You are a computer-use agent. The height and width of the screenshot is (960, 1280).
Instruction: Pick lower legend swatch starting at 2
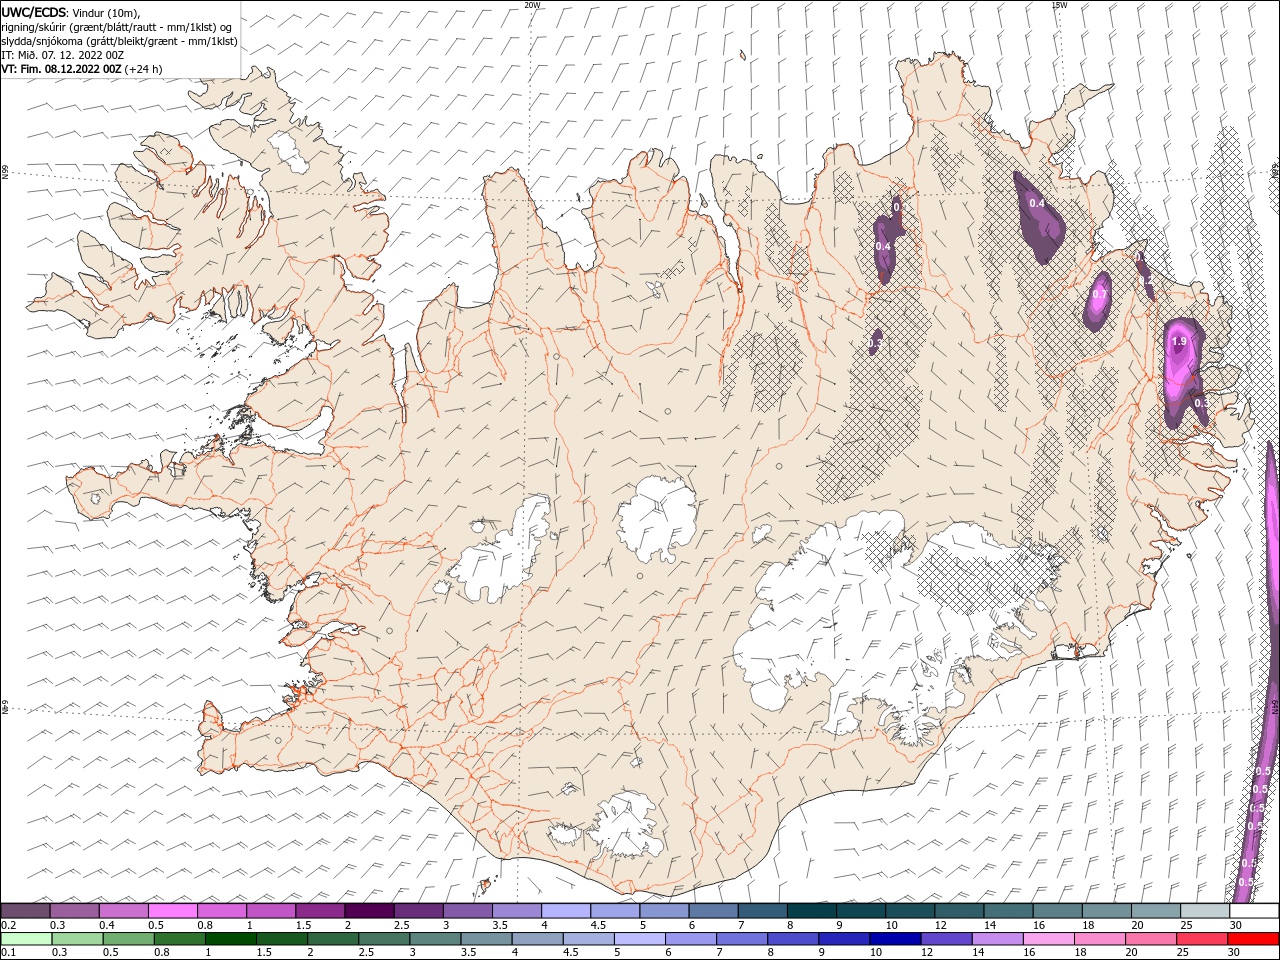point(332,939)
